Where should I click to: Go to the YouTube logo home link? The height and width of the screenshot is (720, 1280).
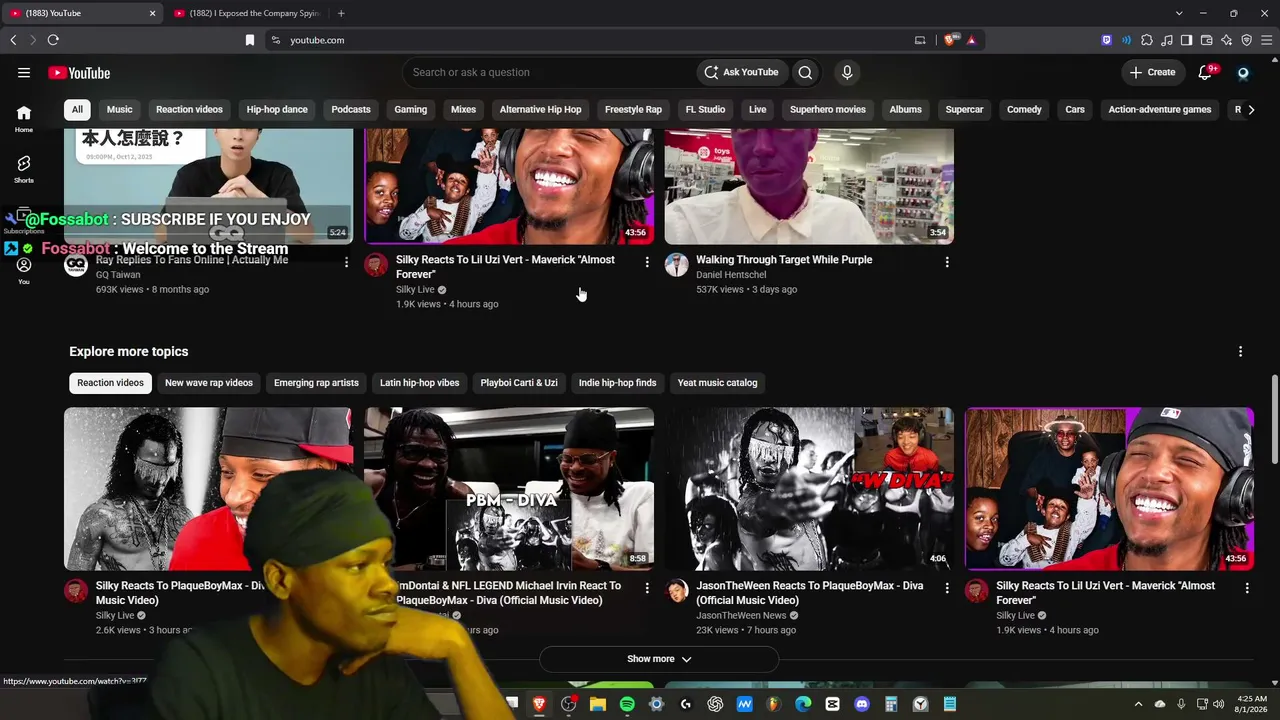(x=79, y=72)
